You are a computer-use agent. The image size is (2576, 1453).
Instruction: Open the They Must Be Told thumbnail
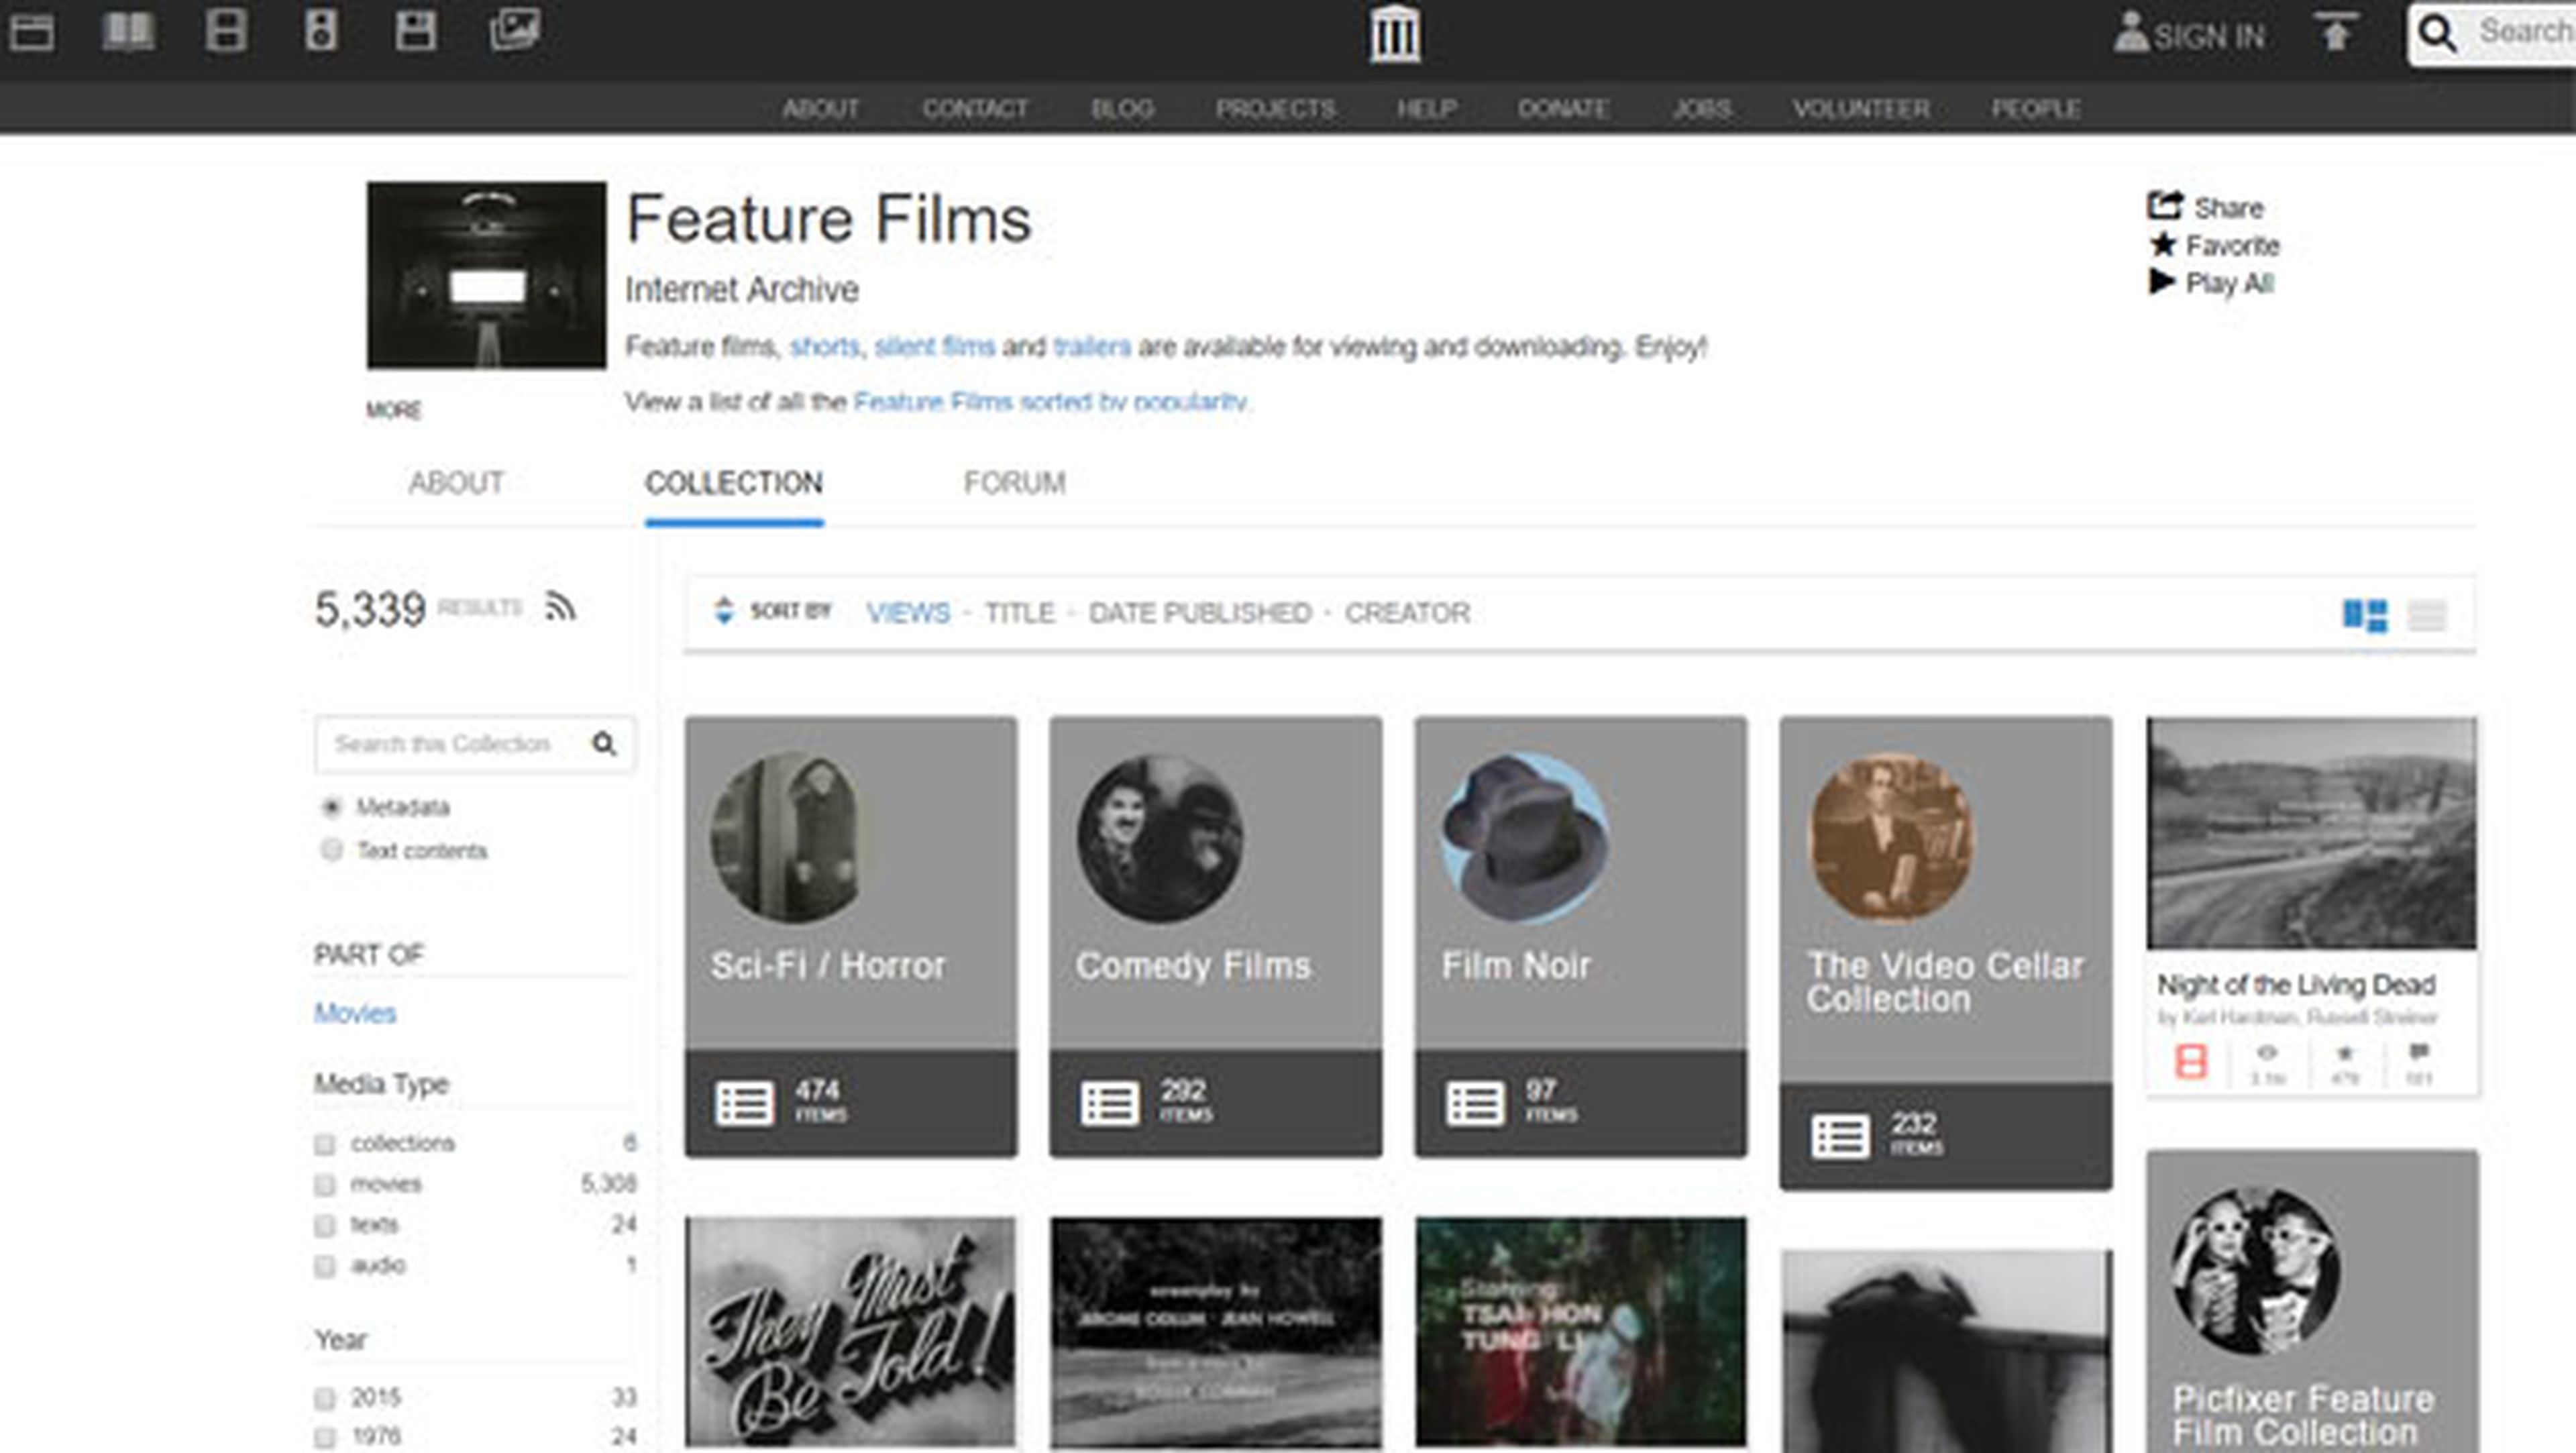click(x=850, y=1332)
